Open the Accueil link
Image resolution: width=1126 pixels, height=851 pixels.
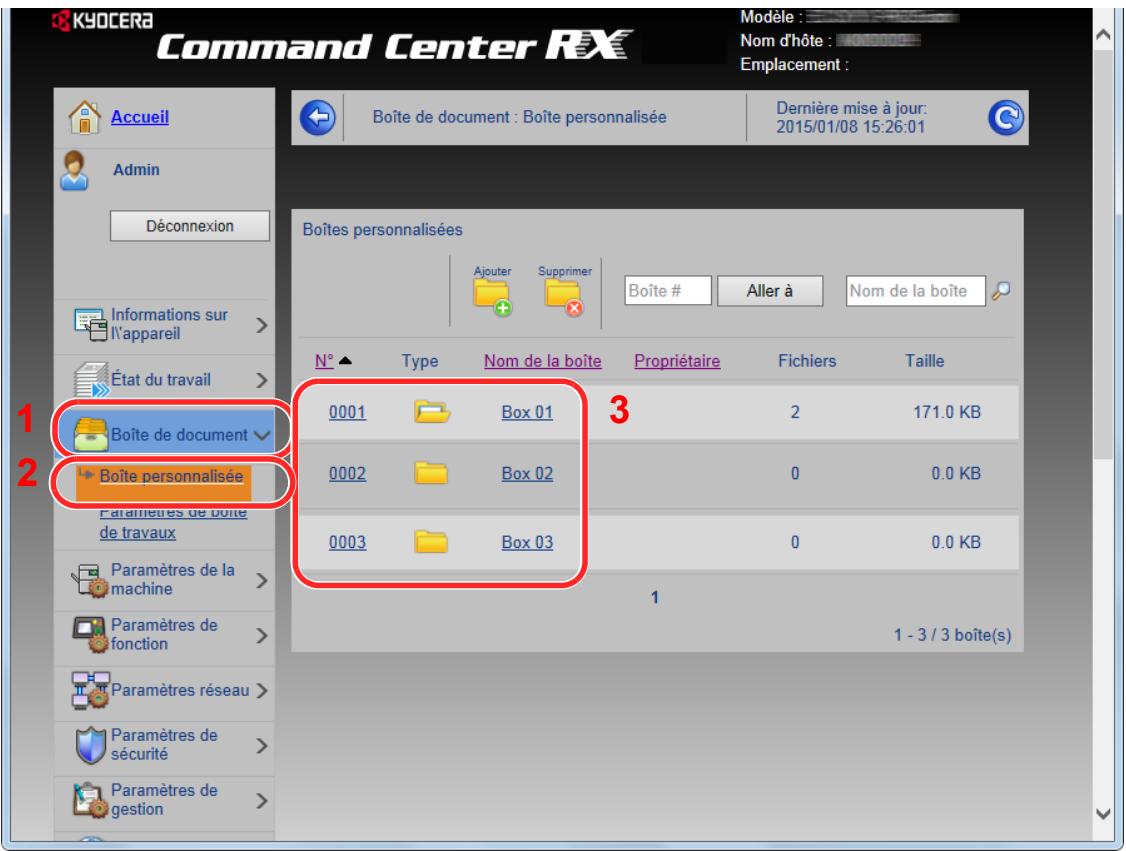tap(140, 117)
